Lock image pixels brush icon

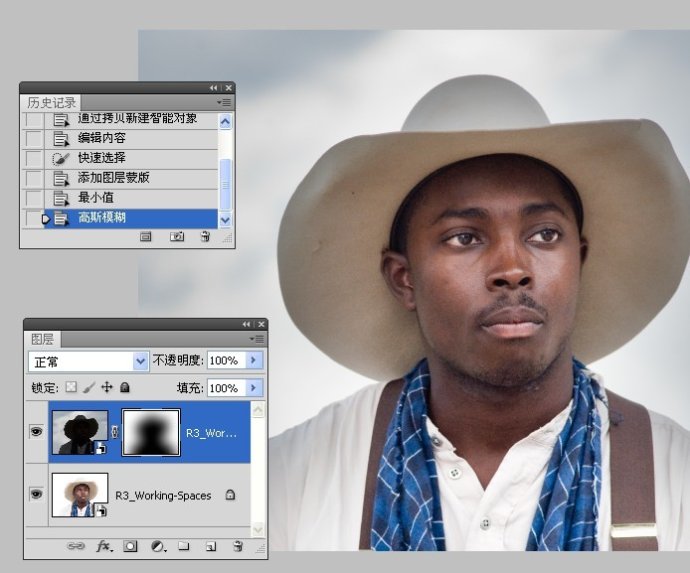[89, 388]
